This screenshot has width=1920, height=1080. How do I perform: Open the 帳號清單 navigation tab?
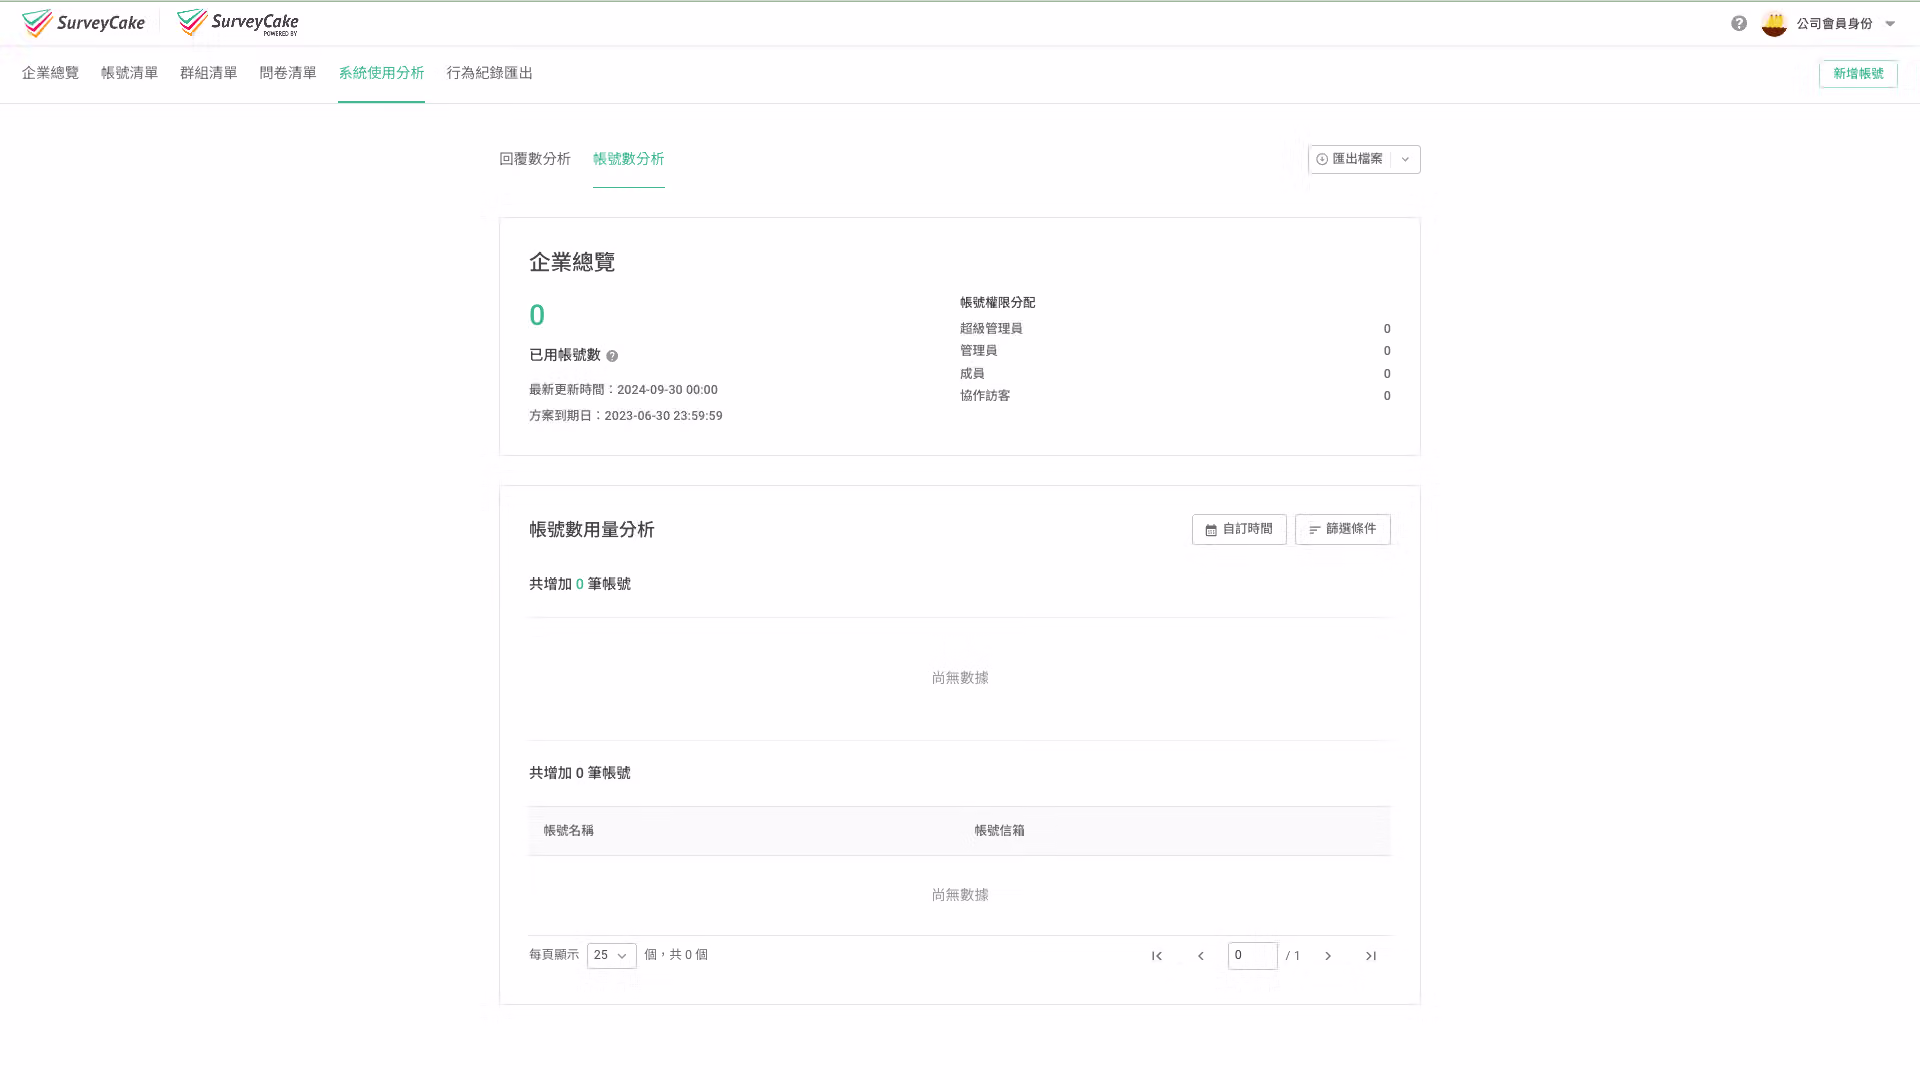click(x=129, y=73)
